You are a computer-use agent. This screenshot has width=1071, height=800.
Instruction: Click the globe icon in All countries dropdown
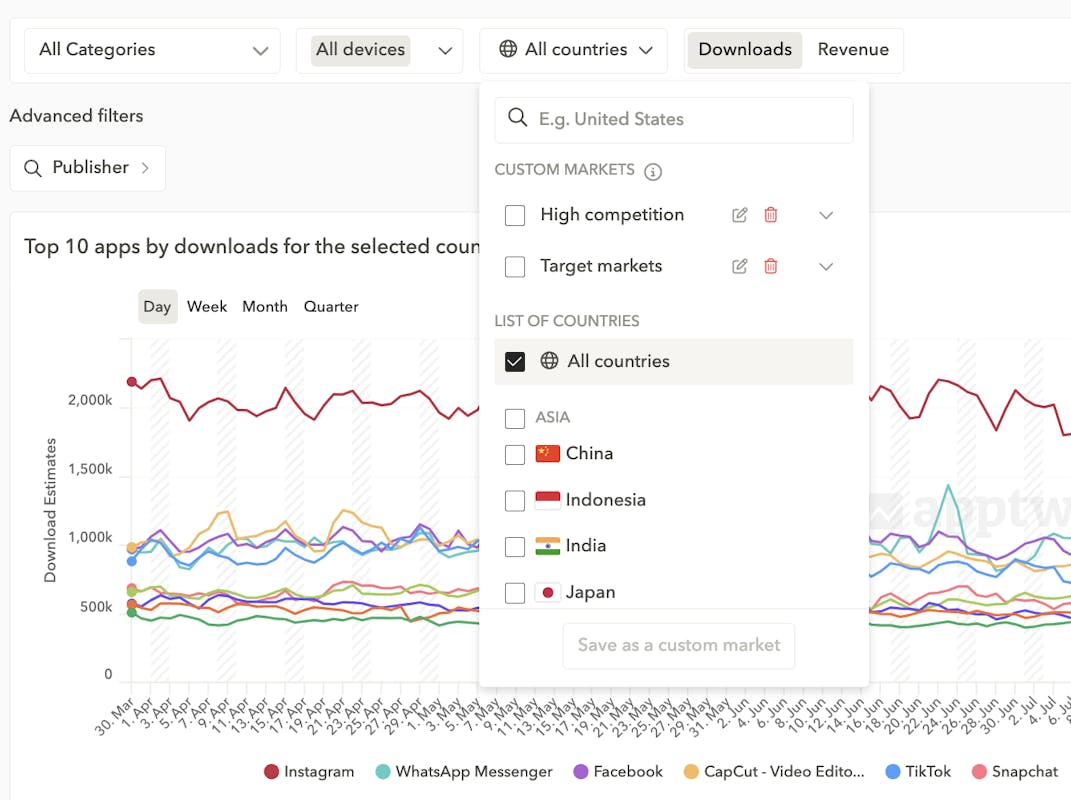508,49
